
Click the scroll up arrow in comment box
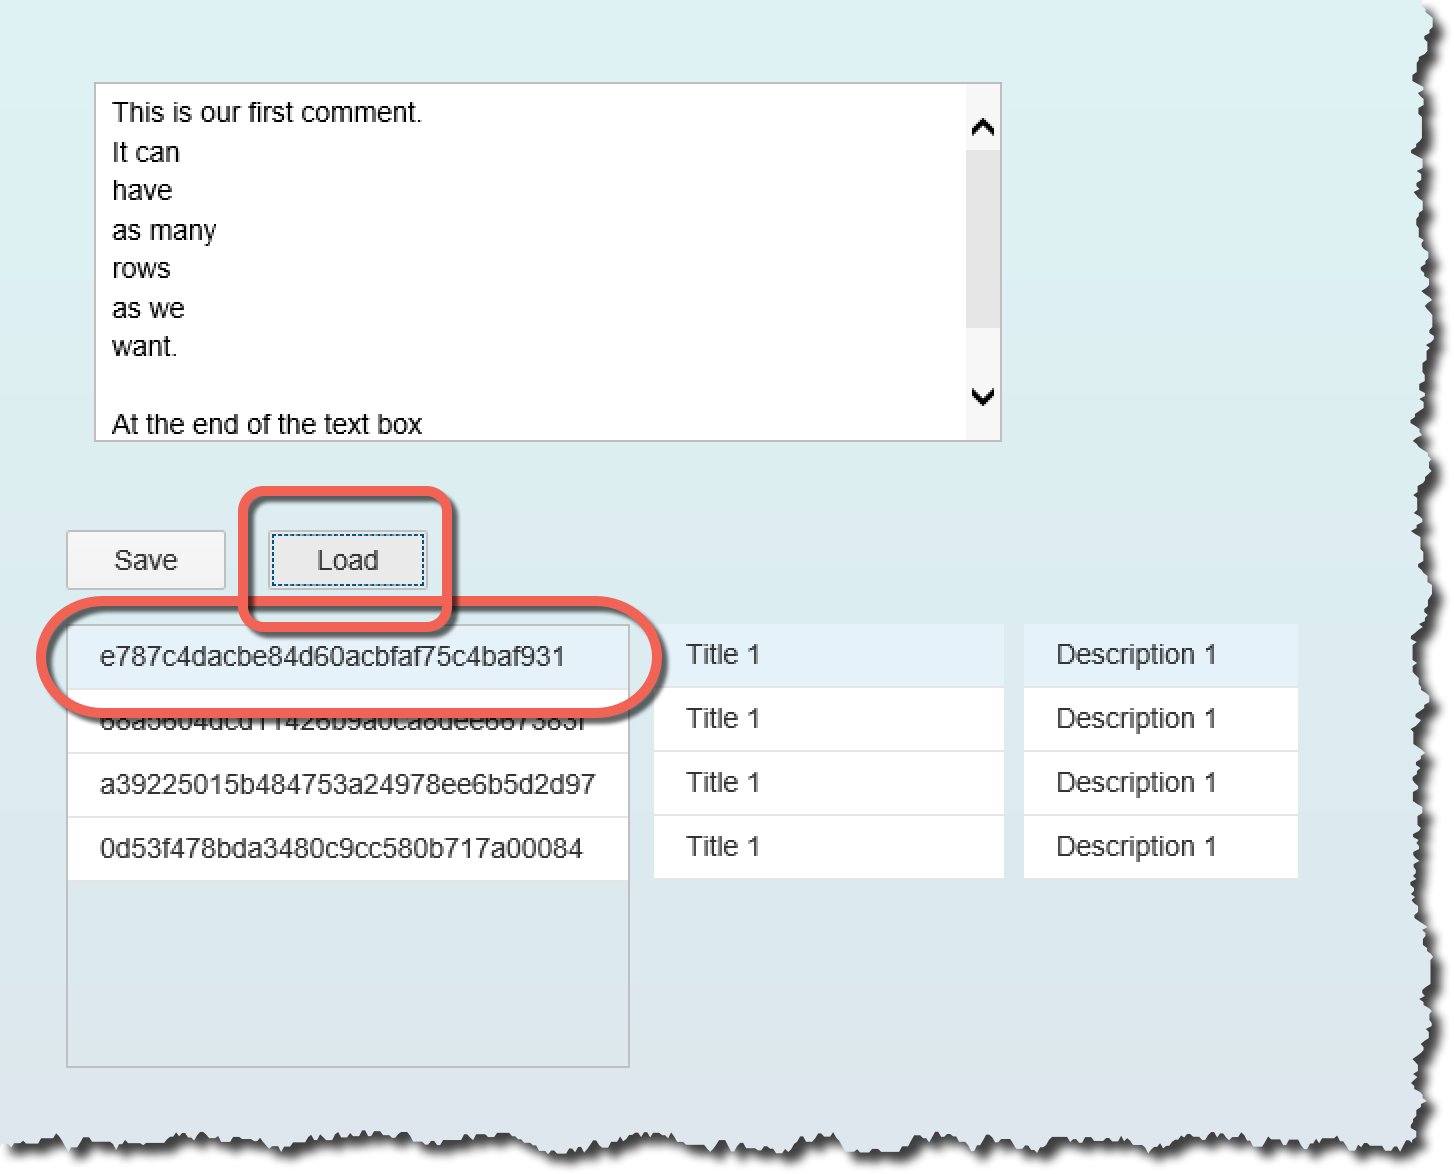pos(983,127)
